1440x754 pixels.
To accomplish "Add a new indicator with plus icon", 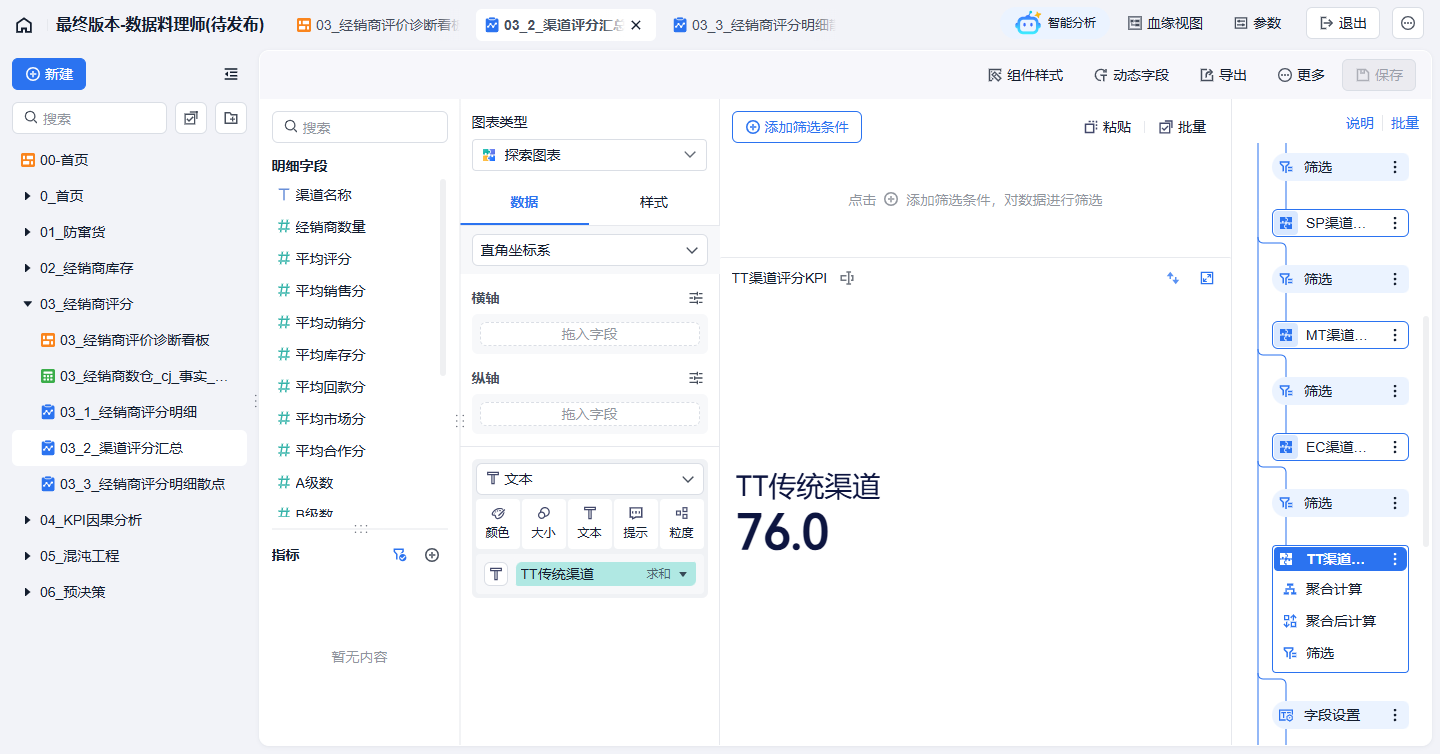I will (x=432, y=555).
